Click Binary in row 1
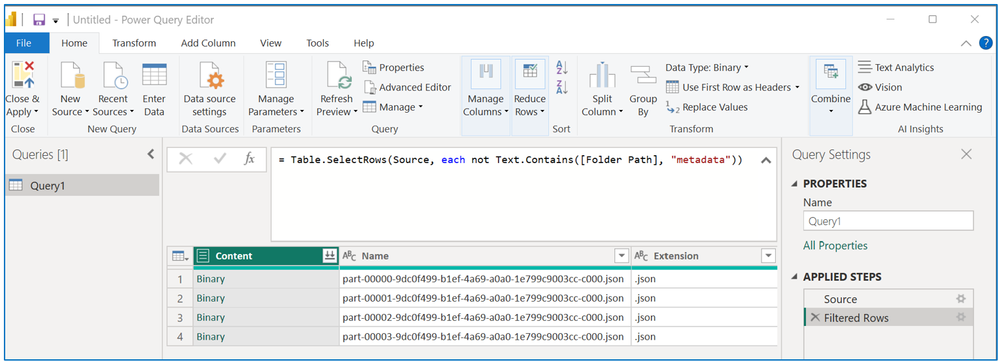This screenshot has width=999, height=362. (x=210, y=279)
